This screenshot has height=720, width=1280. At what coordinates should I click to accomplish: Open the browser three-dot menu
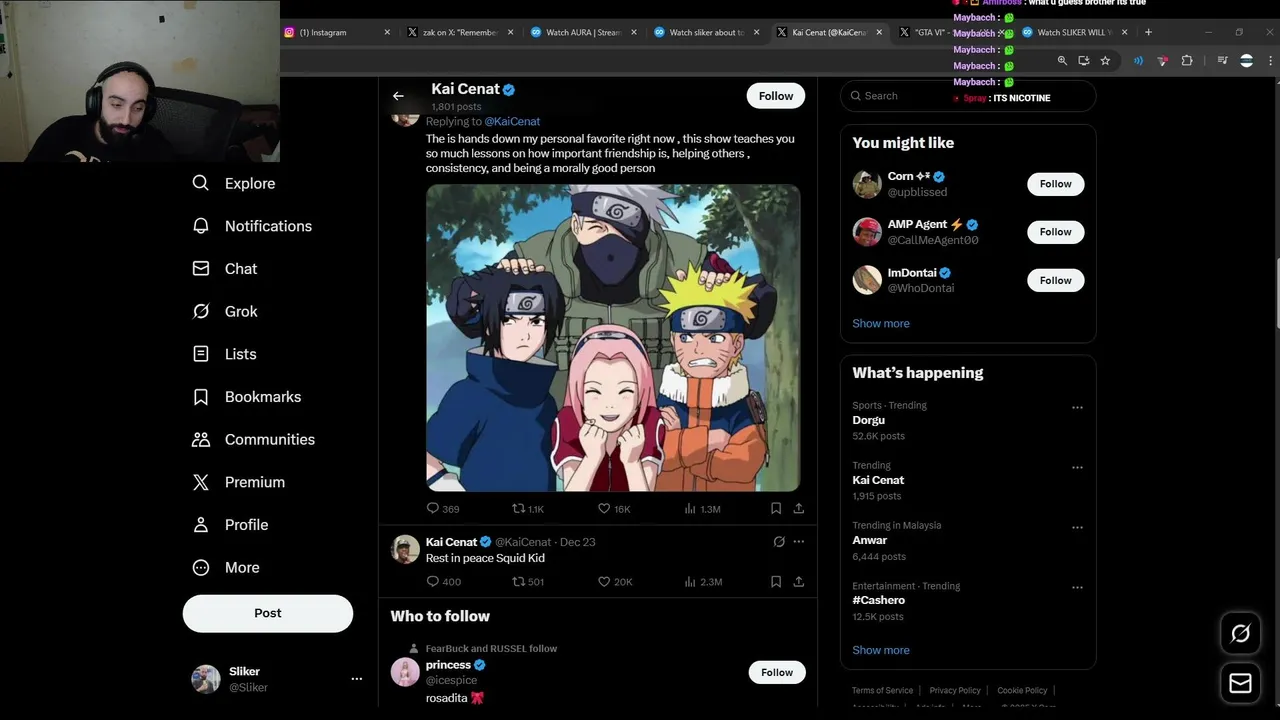pyautogui.click(x=1270, y=61)
